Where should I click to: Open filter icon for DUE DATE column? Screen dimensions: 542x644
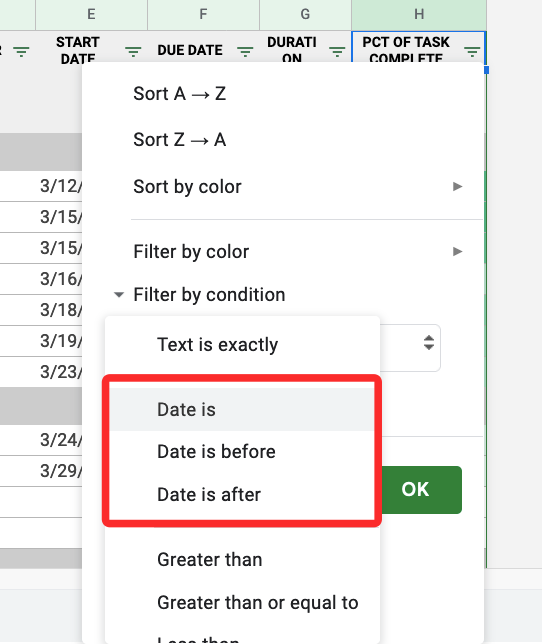[245, 52]
